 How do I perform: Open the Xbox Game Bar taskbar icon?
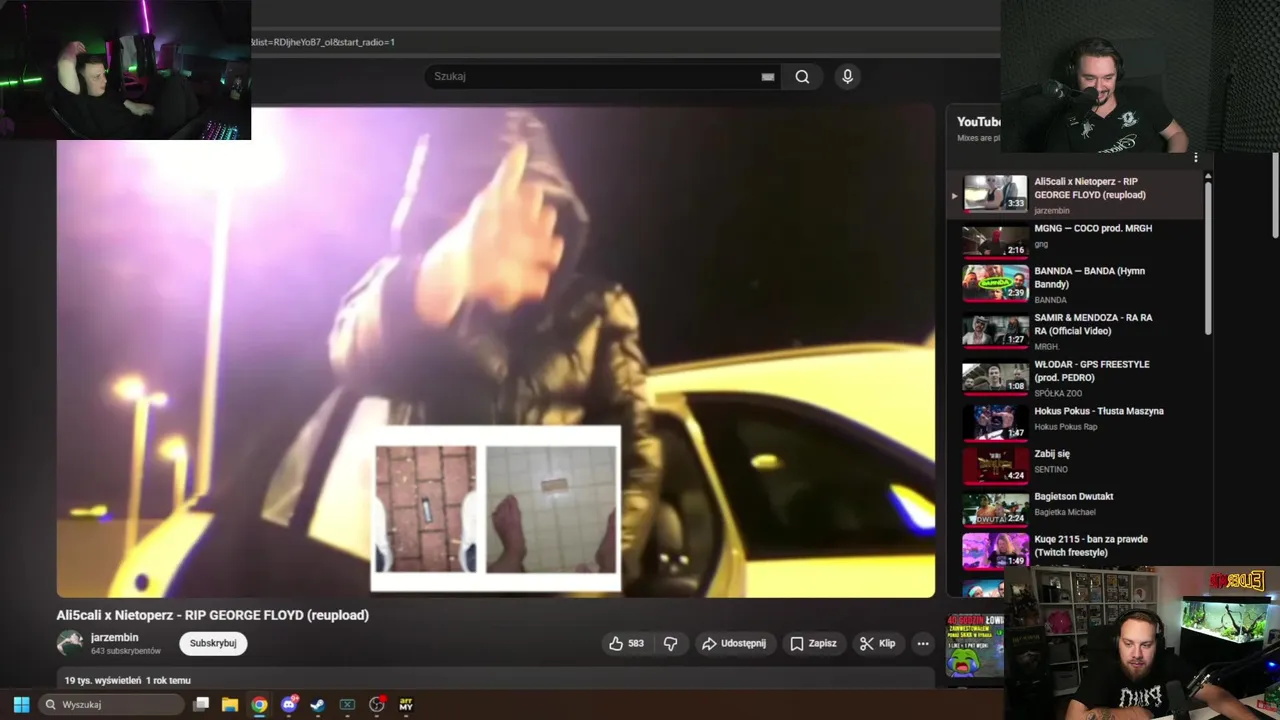[x=347, y=704]
